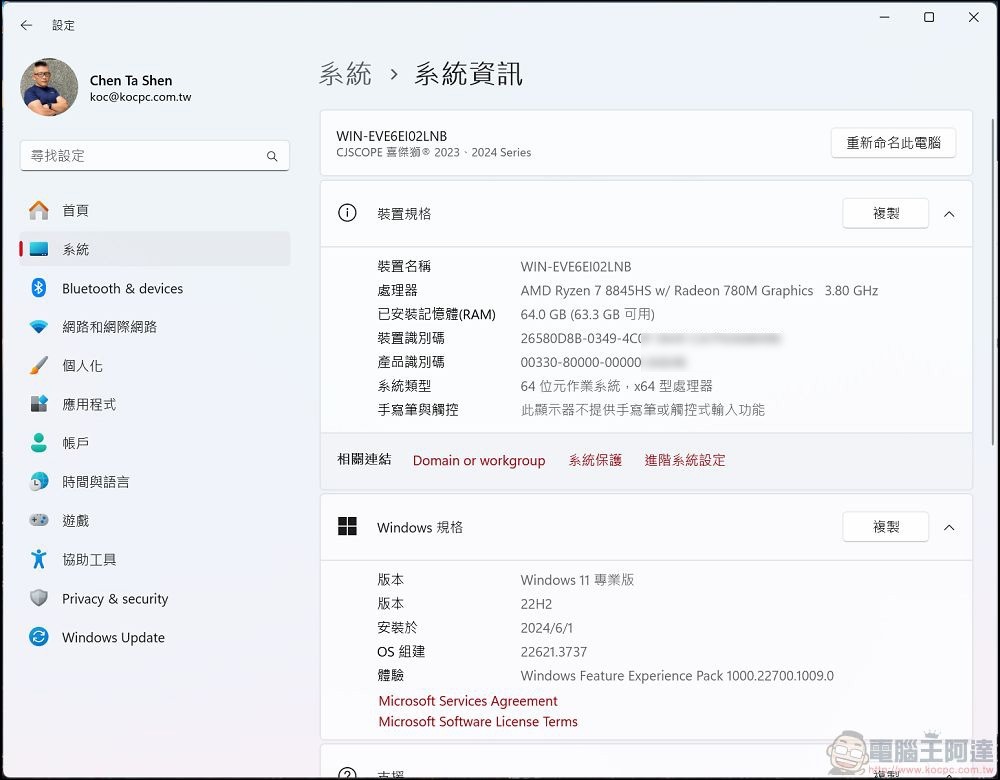The height and width of the screenshot is (780, 1000).
Task: Click the Bluetooth icon in sidebar
Action: click(x=39, y=288)
